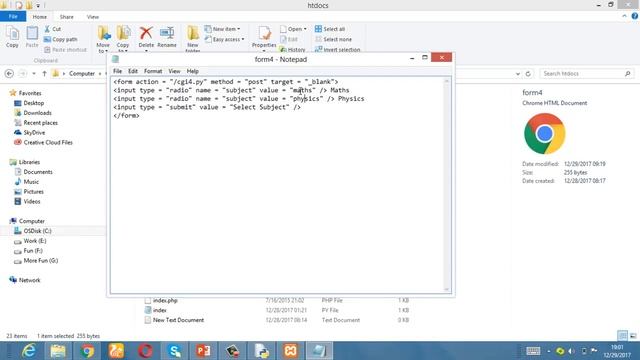The width and height of the screenshot is (640, 360).
Task: Switch to the View ribbon tab in Explorer
Action: point(93,17)
